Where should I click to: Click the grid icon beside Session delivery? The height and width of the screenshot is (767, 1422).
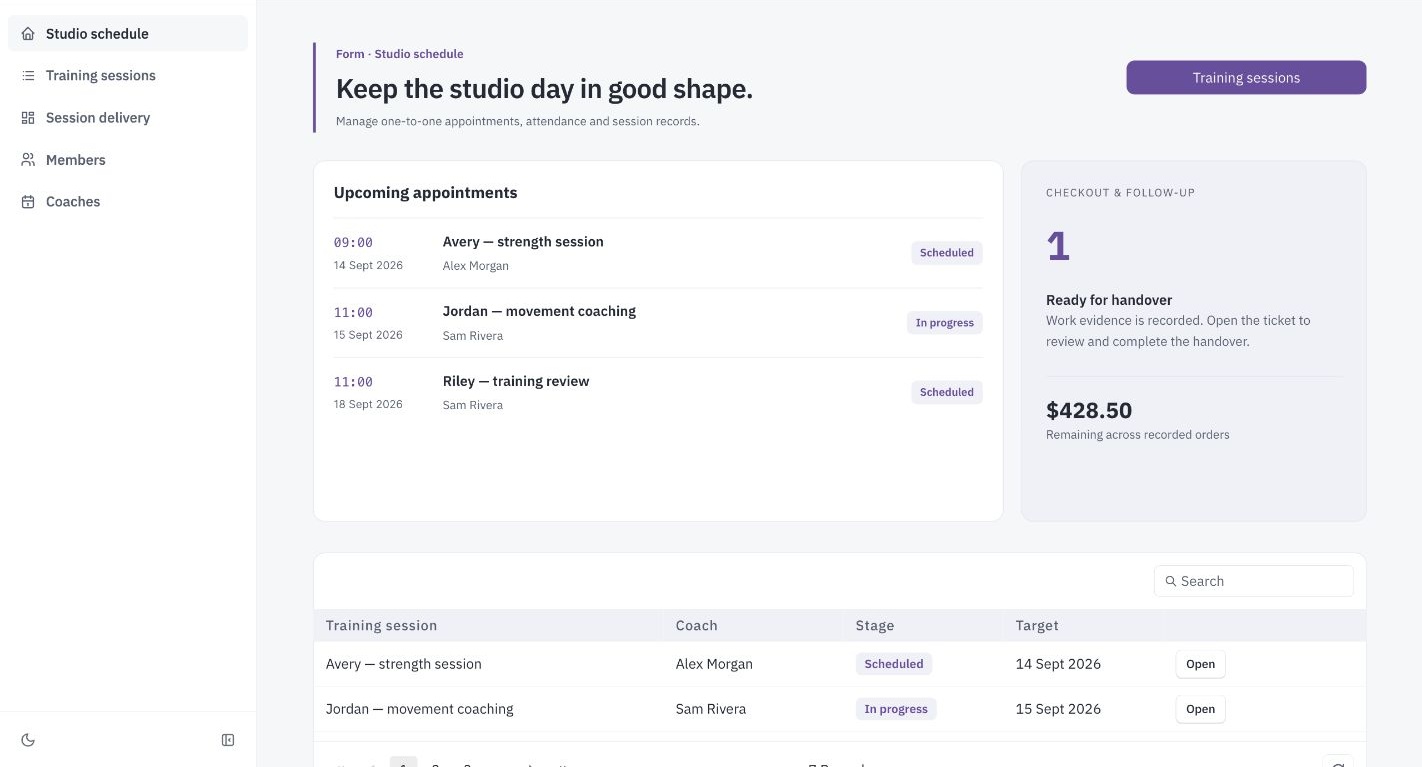coord(28,118)
